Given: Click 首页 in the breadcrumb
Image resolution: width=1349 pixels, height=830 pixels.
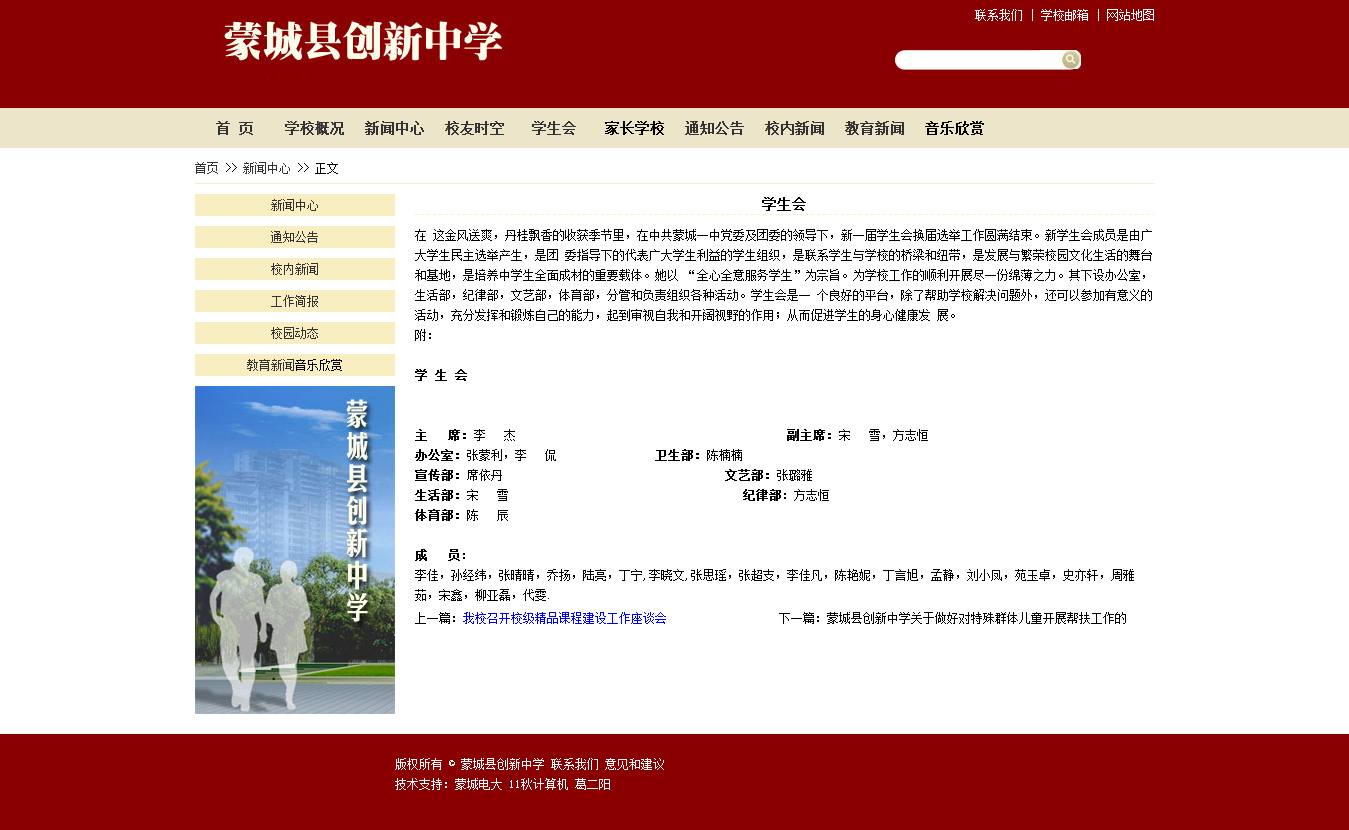Looking at the screenshot, I should [x=207, y=168].
